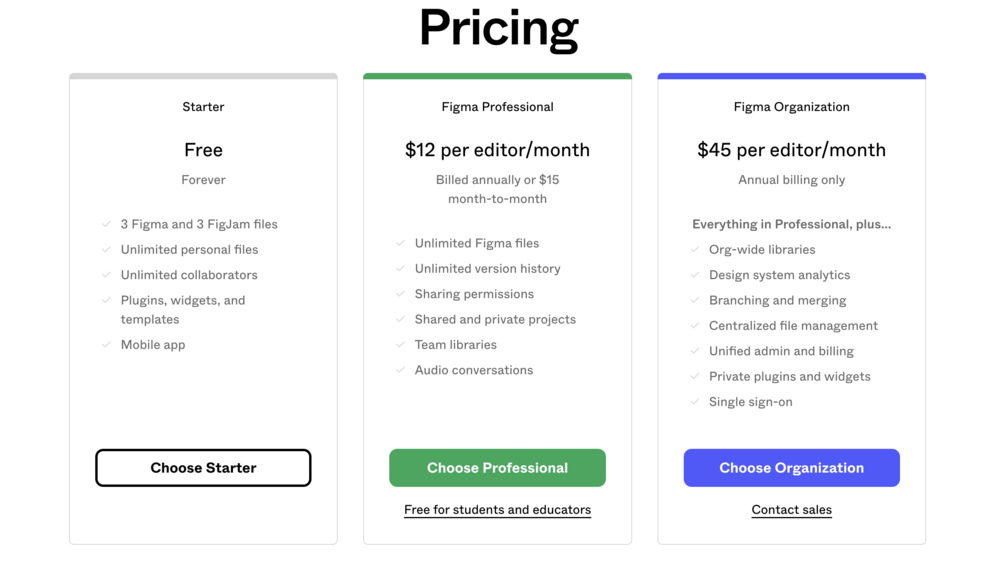Click checkmark beside Branching and merging
The image size is (1000, 563).
695,300
